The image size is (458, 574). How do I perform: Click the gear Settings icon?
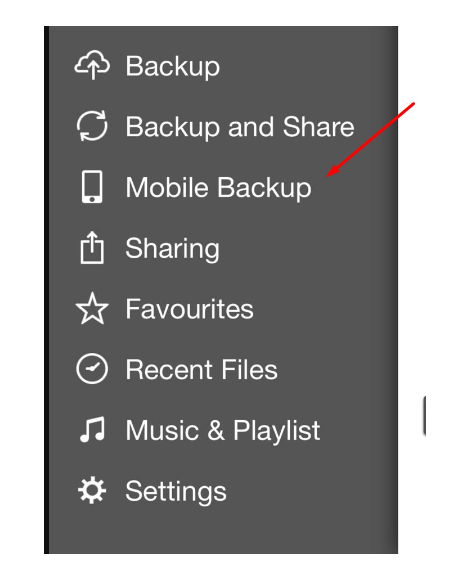92,490
